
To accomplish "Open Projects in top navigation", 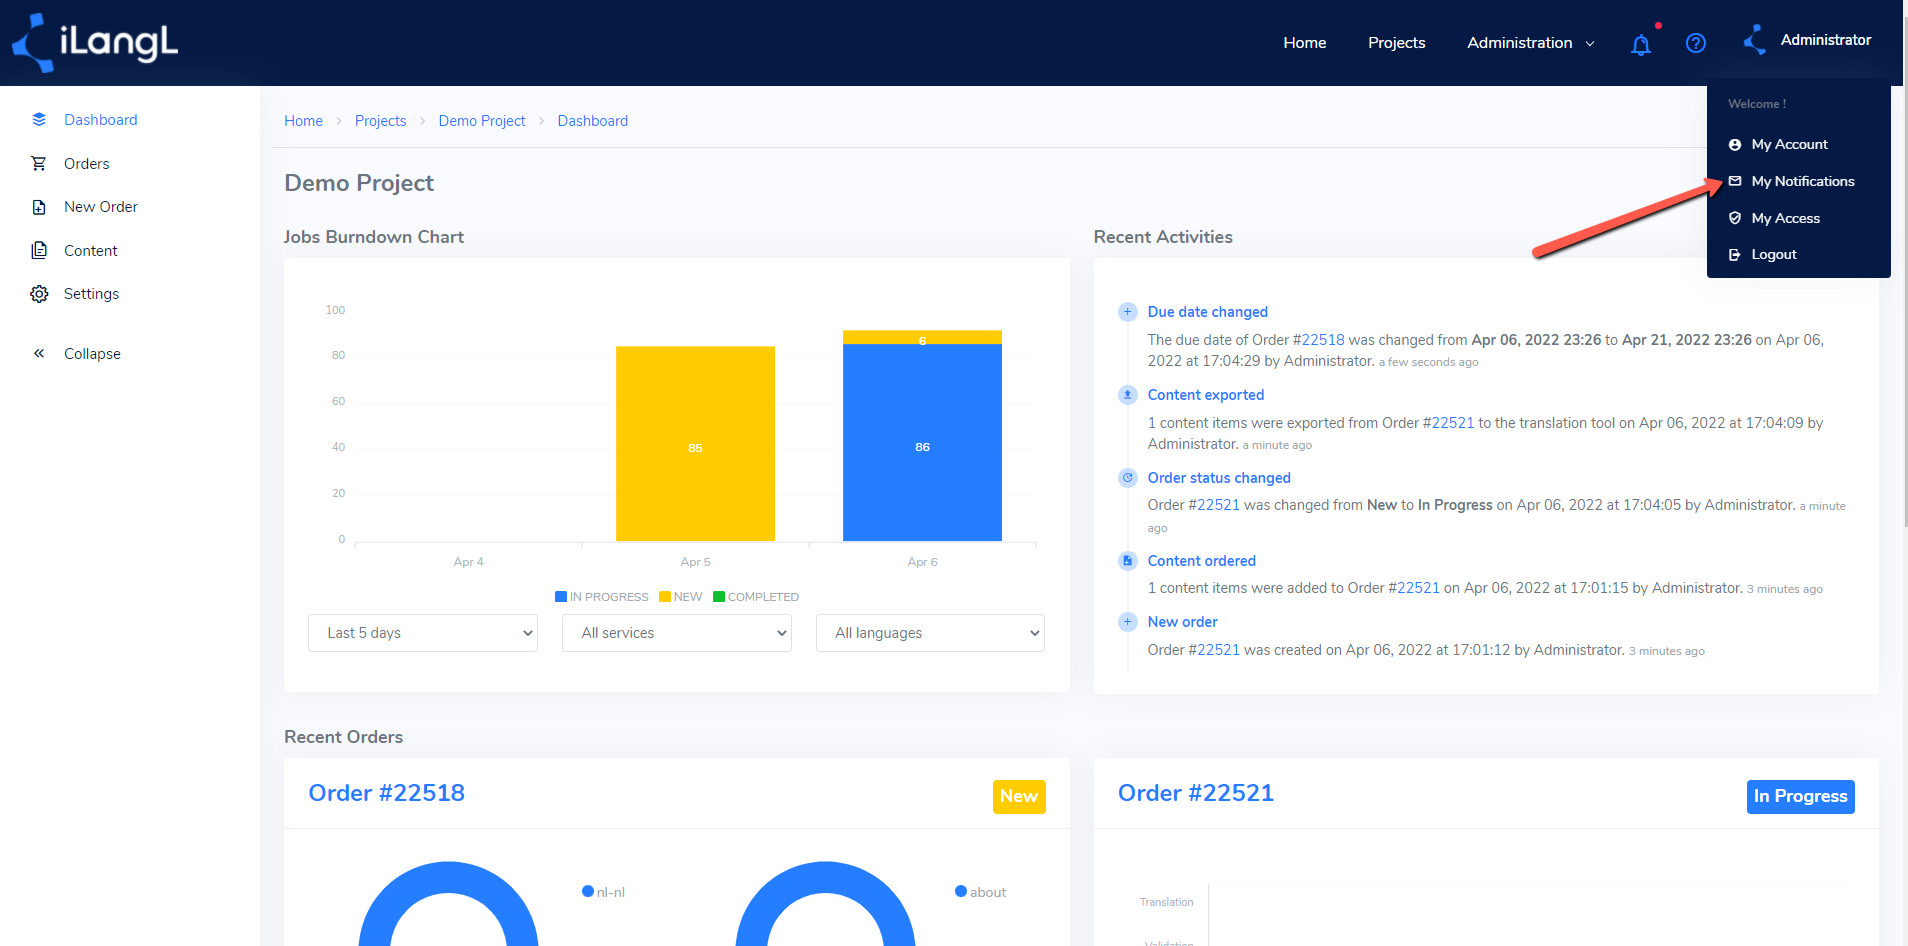I will (1397, 43).
